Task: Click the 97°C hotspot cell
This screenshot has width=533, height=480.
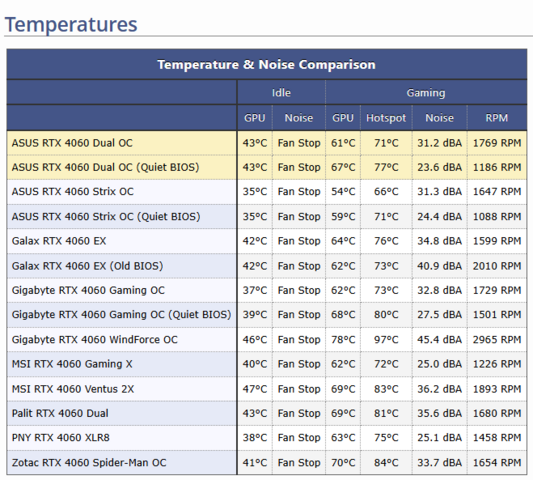Action: point(386,340)
